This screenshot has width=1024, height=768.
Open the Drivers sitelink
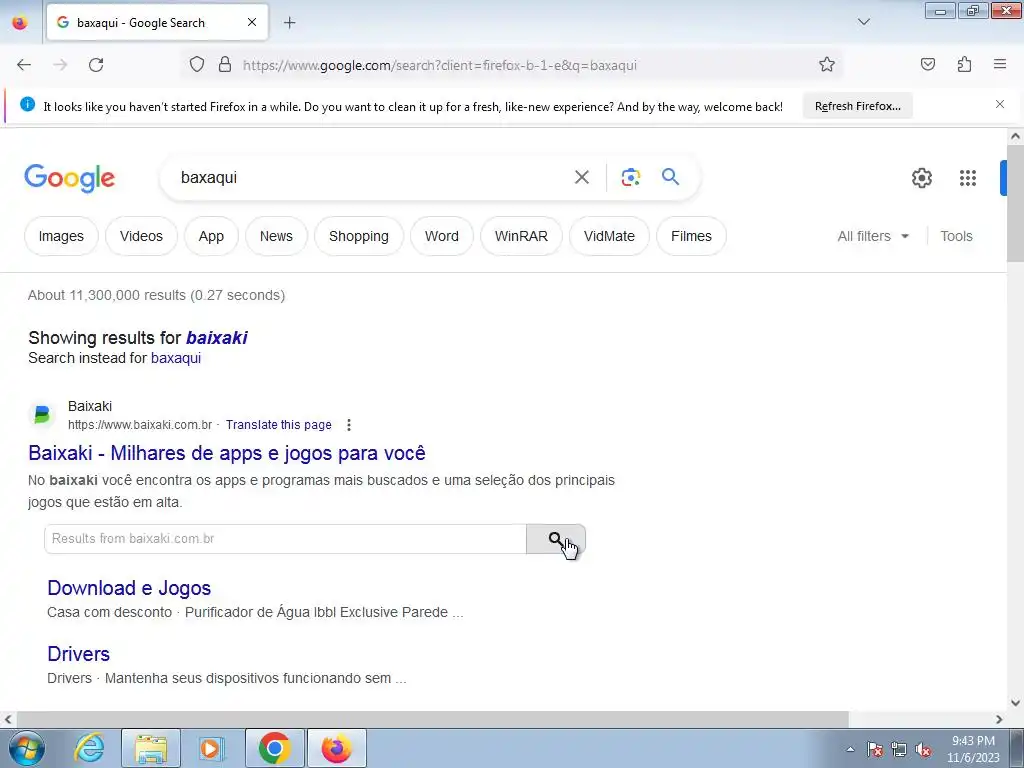click(x=78, y=654)
